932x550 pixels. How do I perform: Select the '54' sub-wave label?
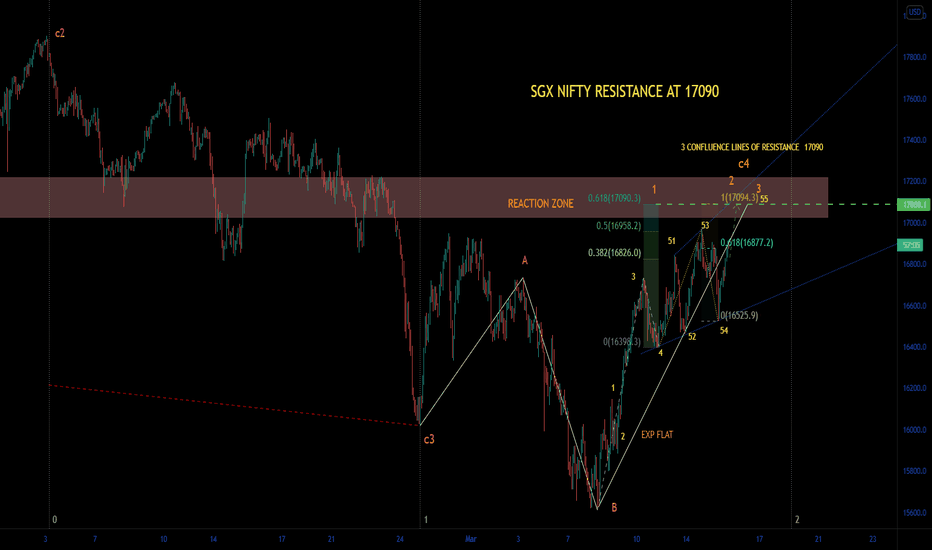pyautogui.click(x=723, y=331)
